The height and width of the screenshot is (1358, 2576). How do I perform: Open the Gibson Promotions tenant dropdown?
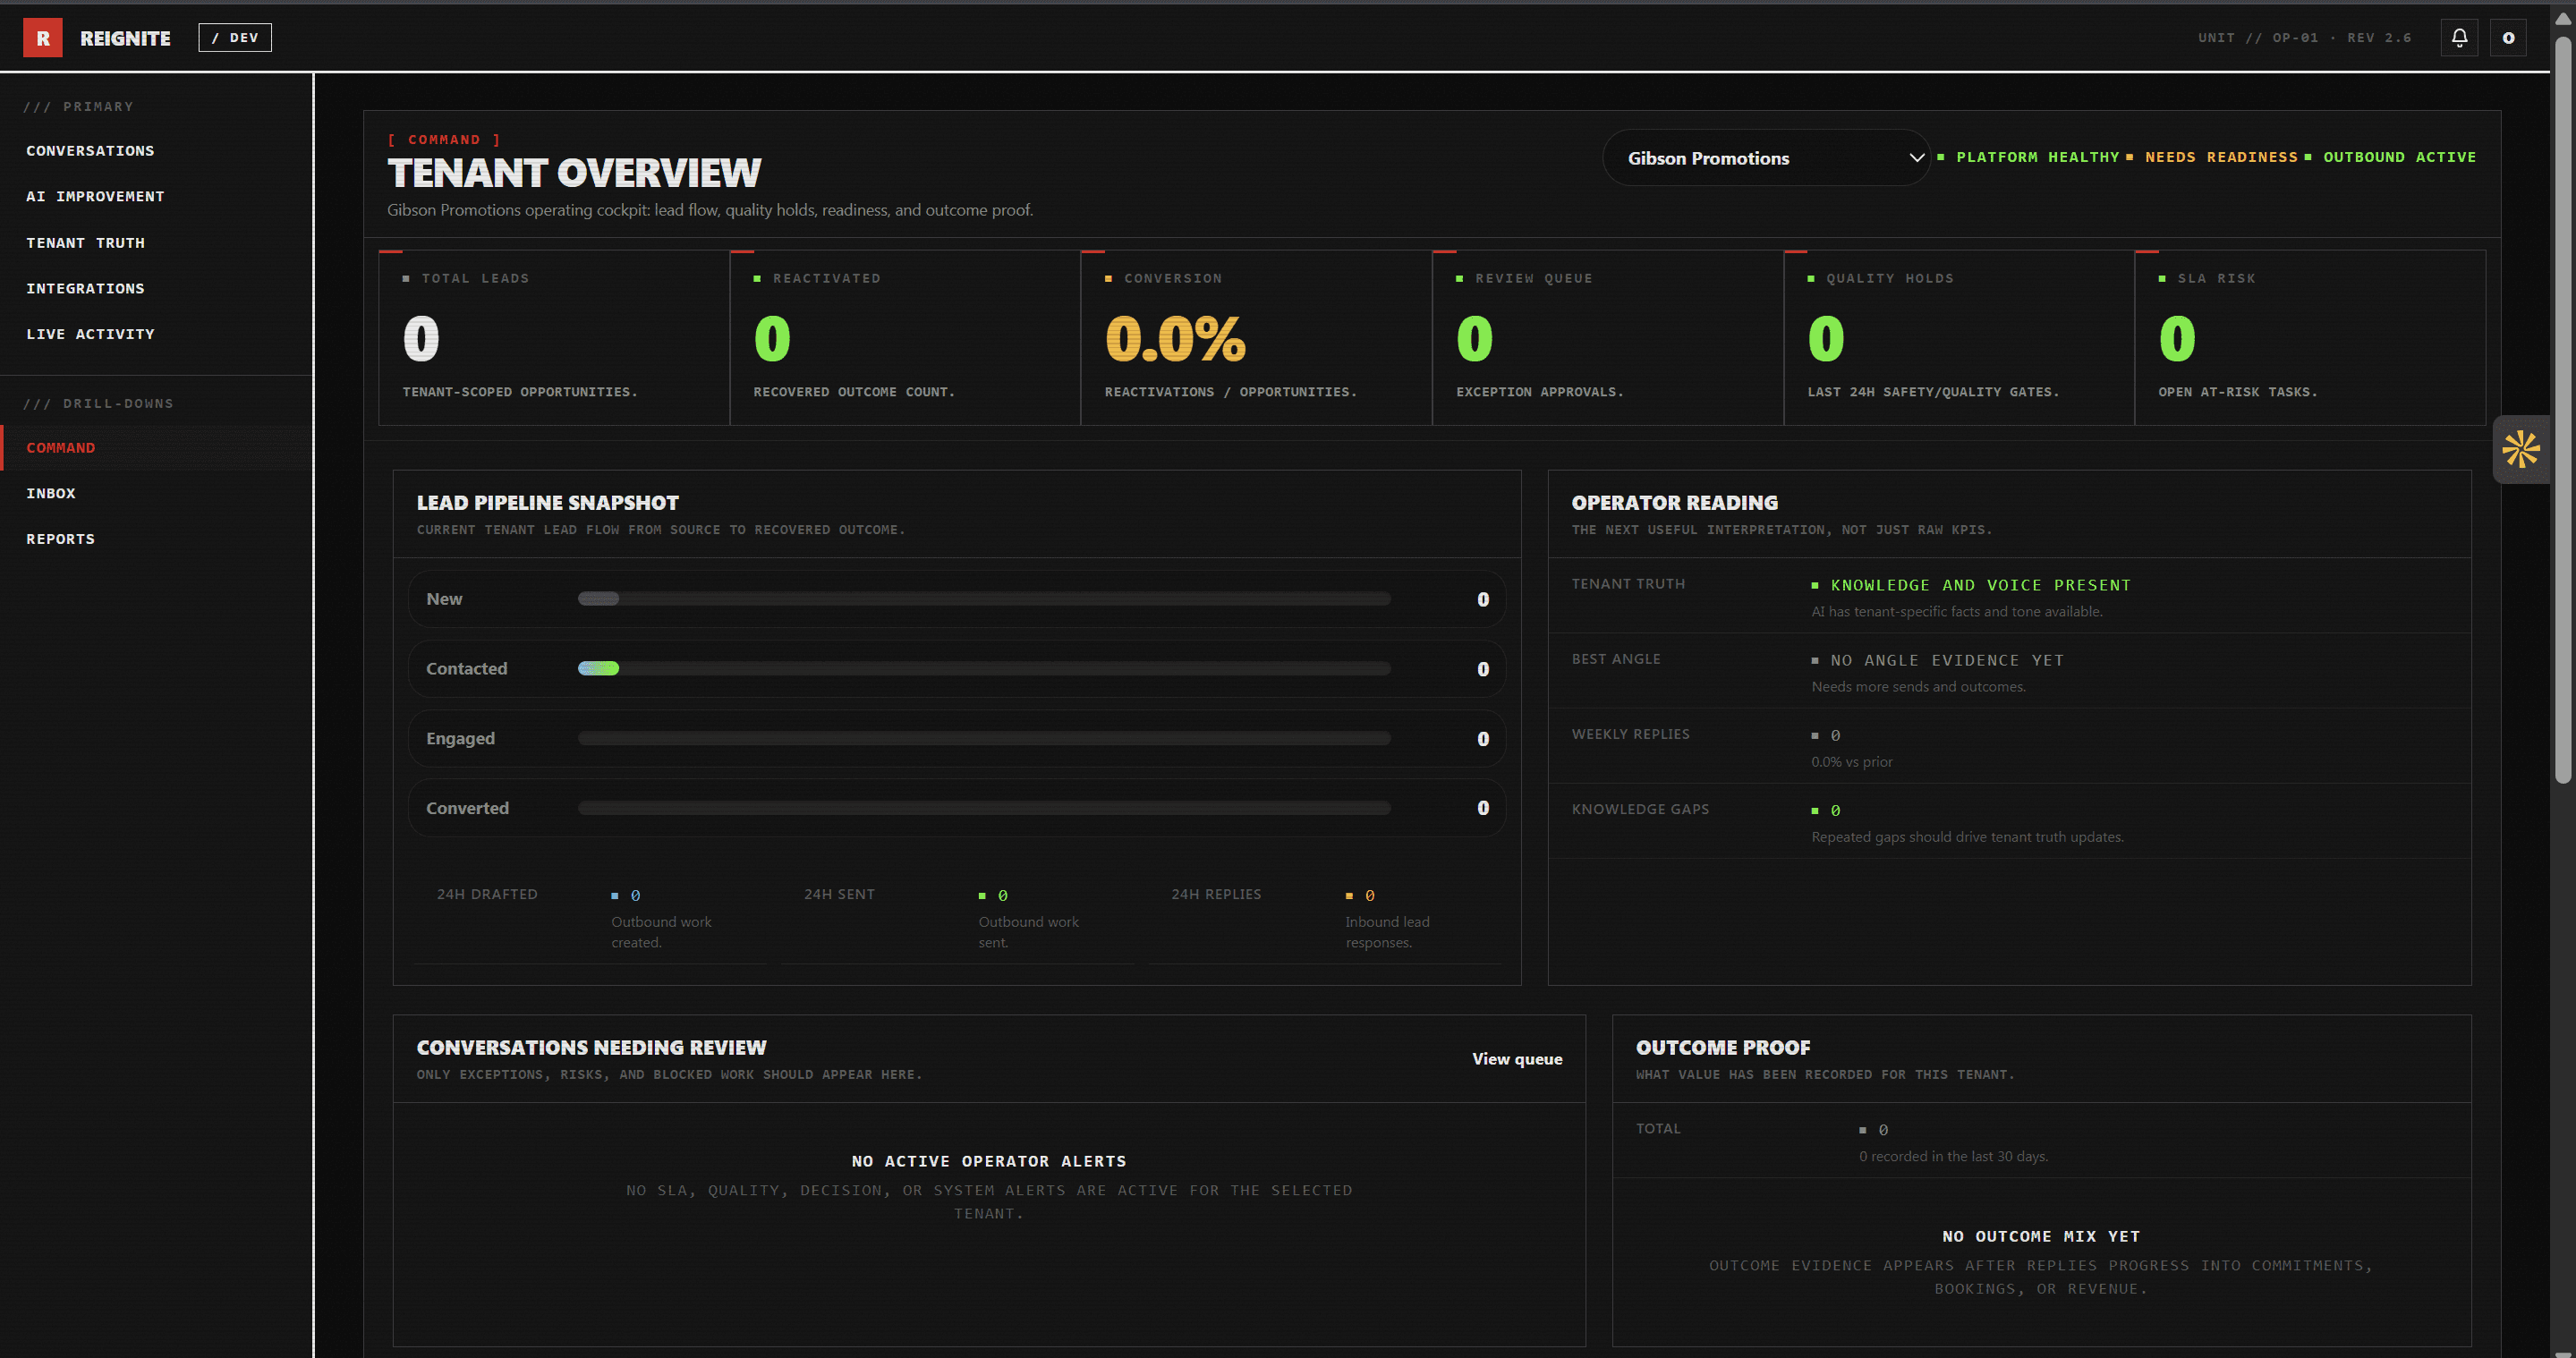click(x=1766, y=158)
